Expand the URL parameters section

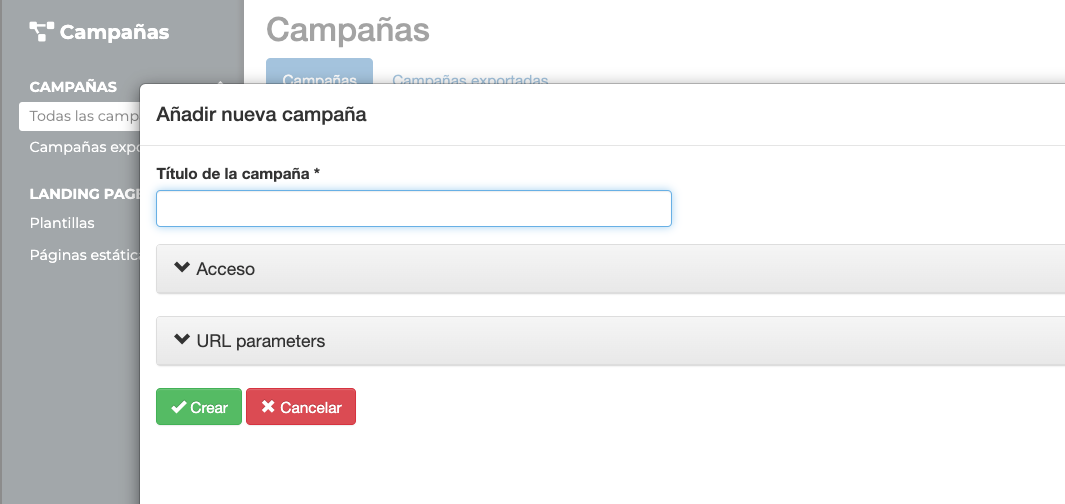point(610,341)
